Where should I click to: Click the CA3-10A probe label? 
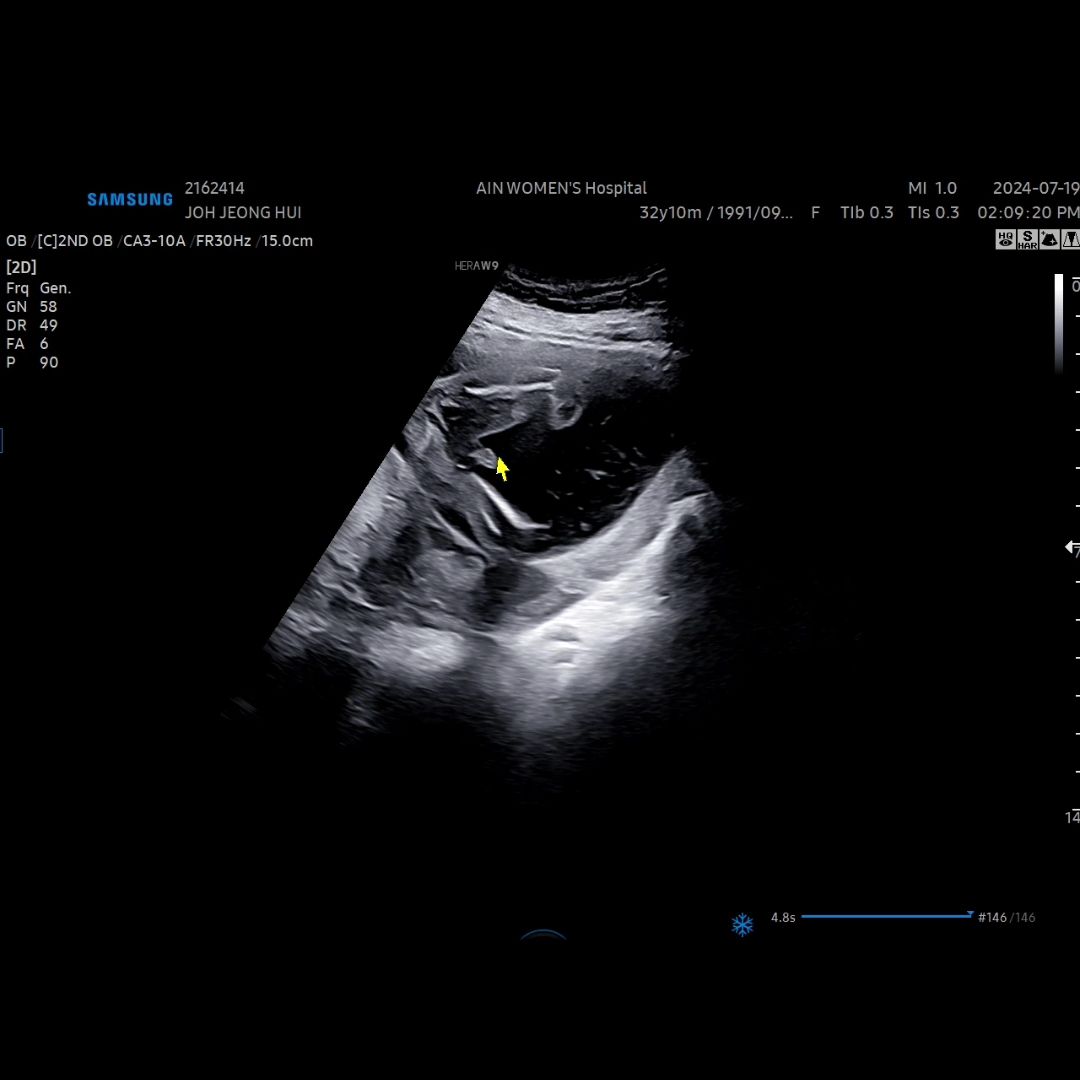154,241
